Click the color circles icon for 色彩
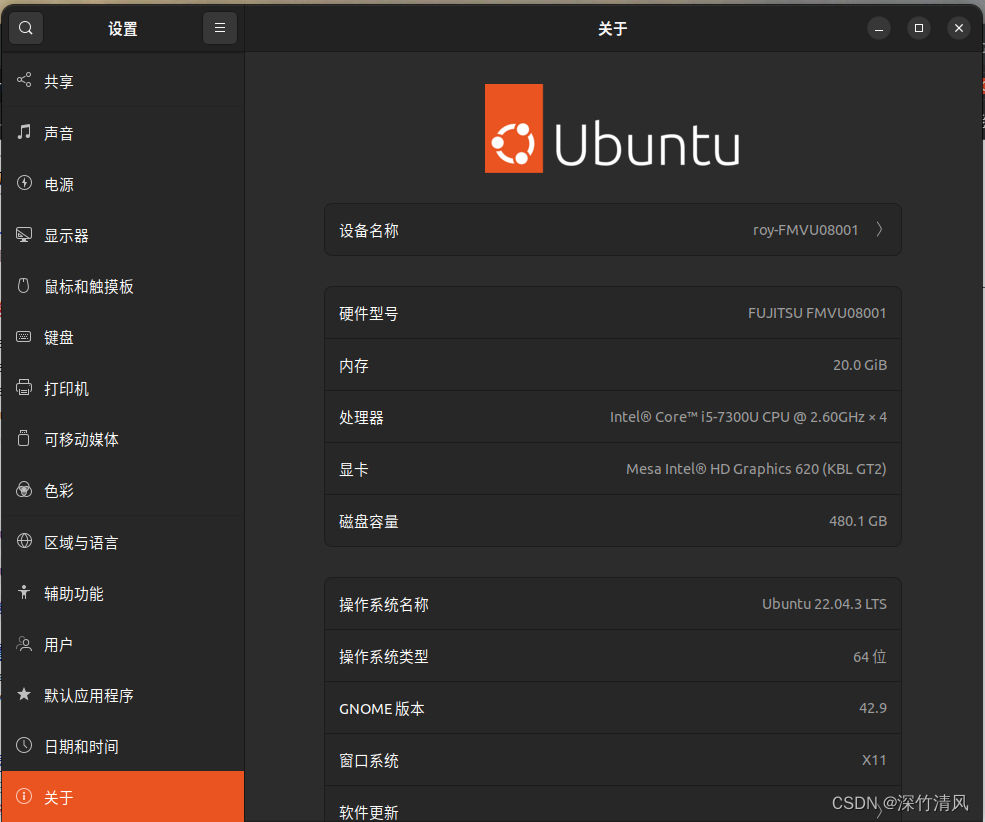 click(24, 490)
